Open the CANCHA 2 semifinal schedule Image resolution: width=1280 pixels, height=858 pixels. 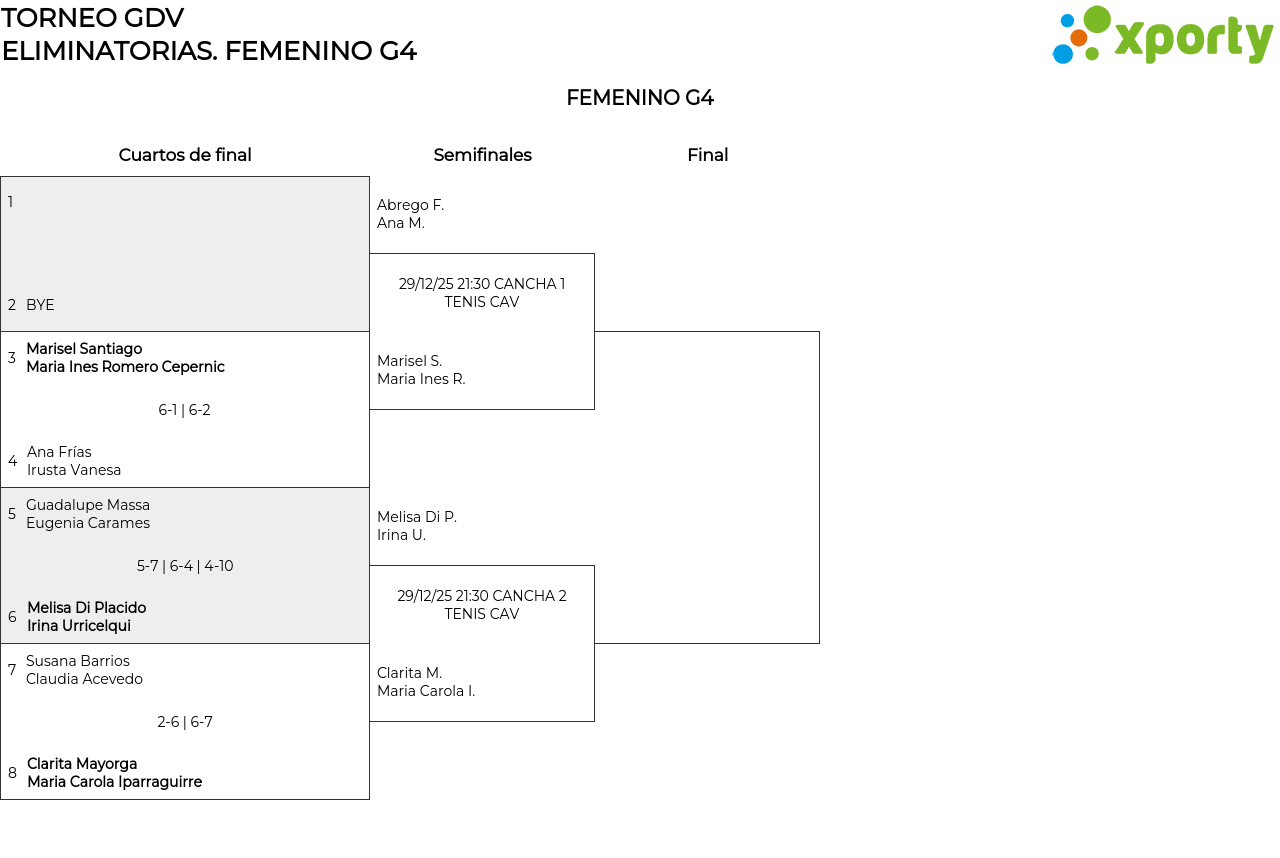point(482,605)
